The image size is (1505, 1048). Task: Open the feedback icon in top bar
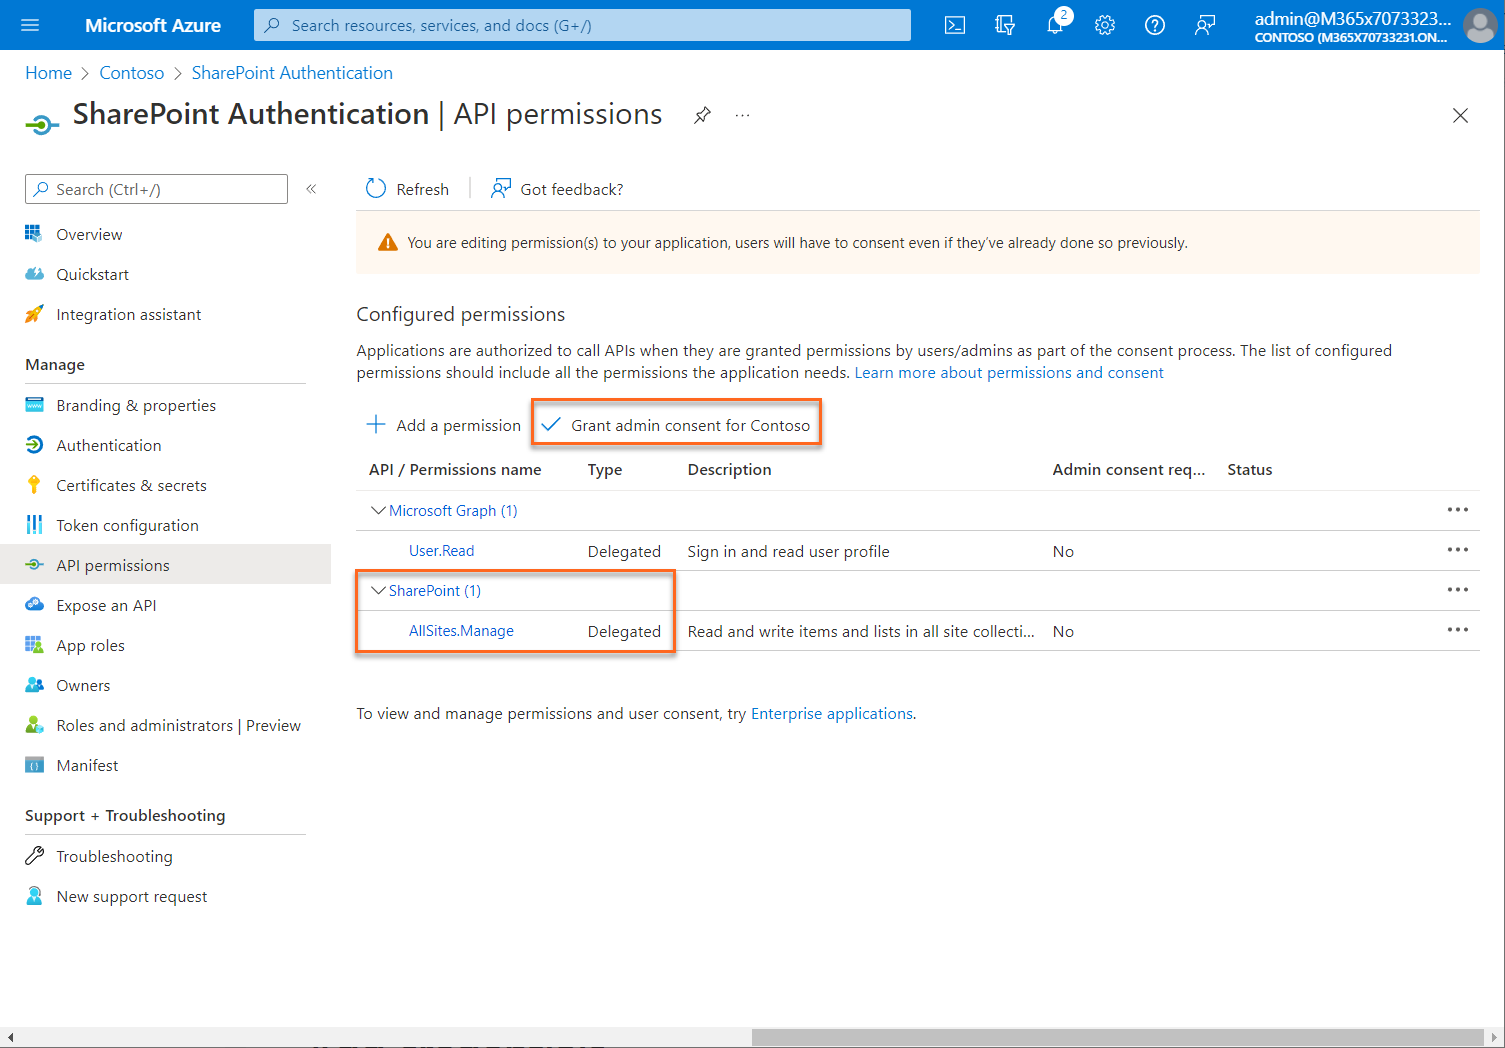tap(1204, 25)
